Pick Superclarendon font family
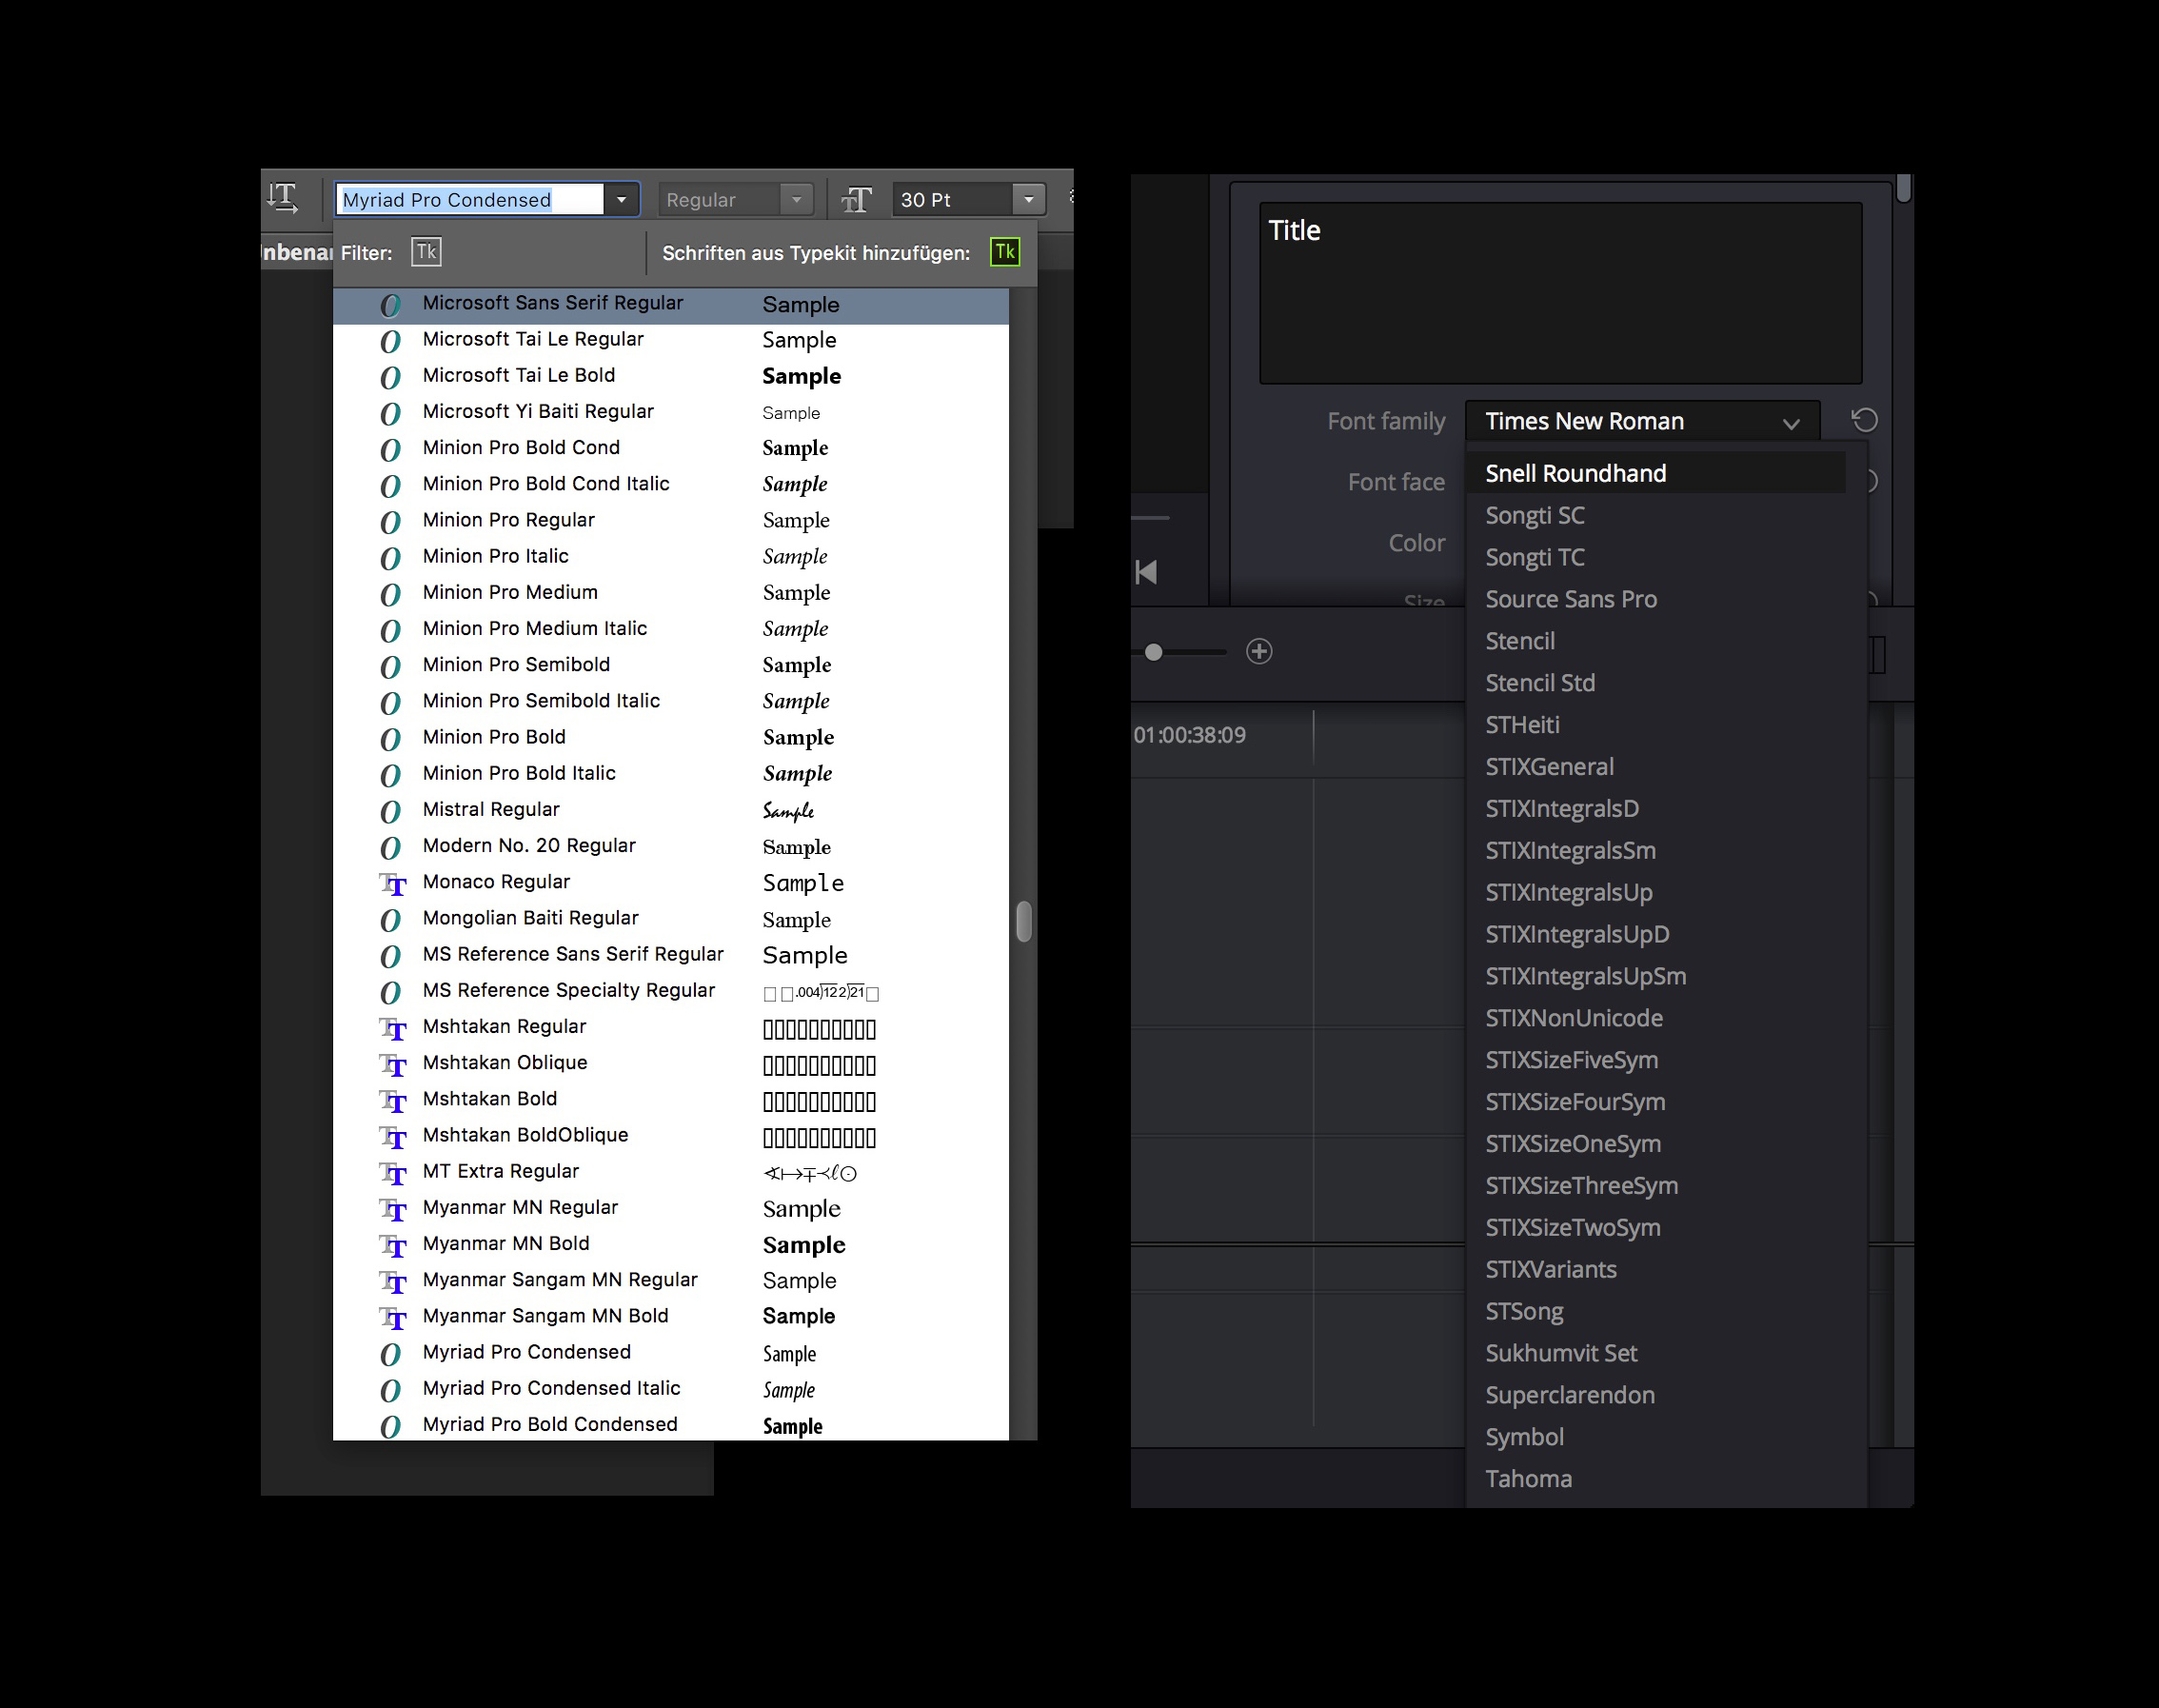The width and height of the screenshot is (2159, 1708). point(1656,1395)
